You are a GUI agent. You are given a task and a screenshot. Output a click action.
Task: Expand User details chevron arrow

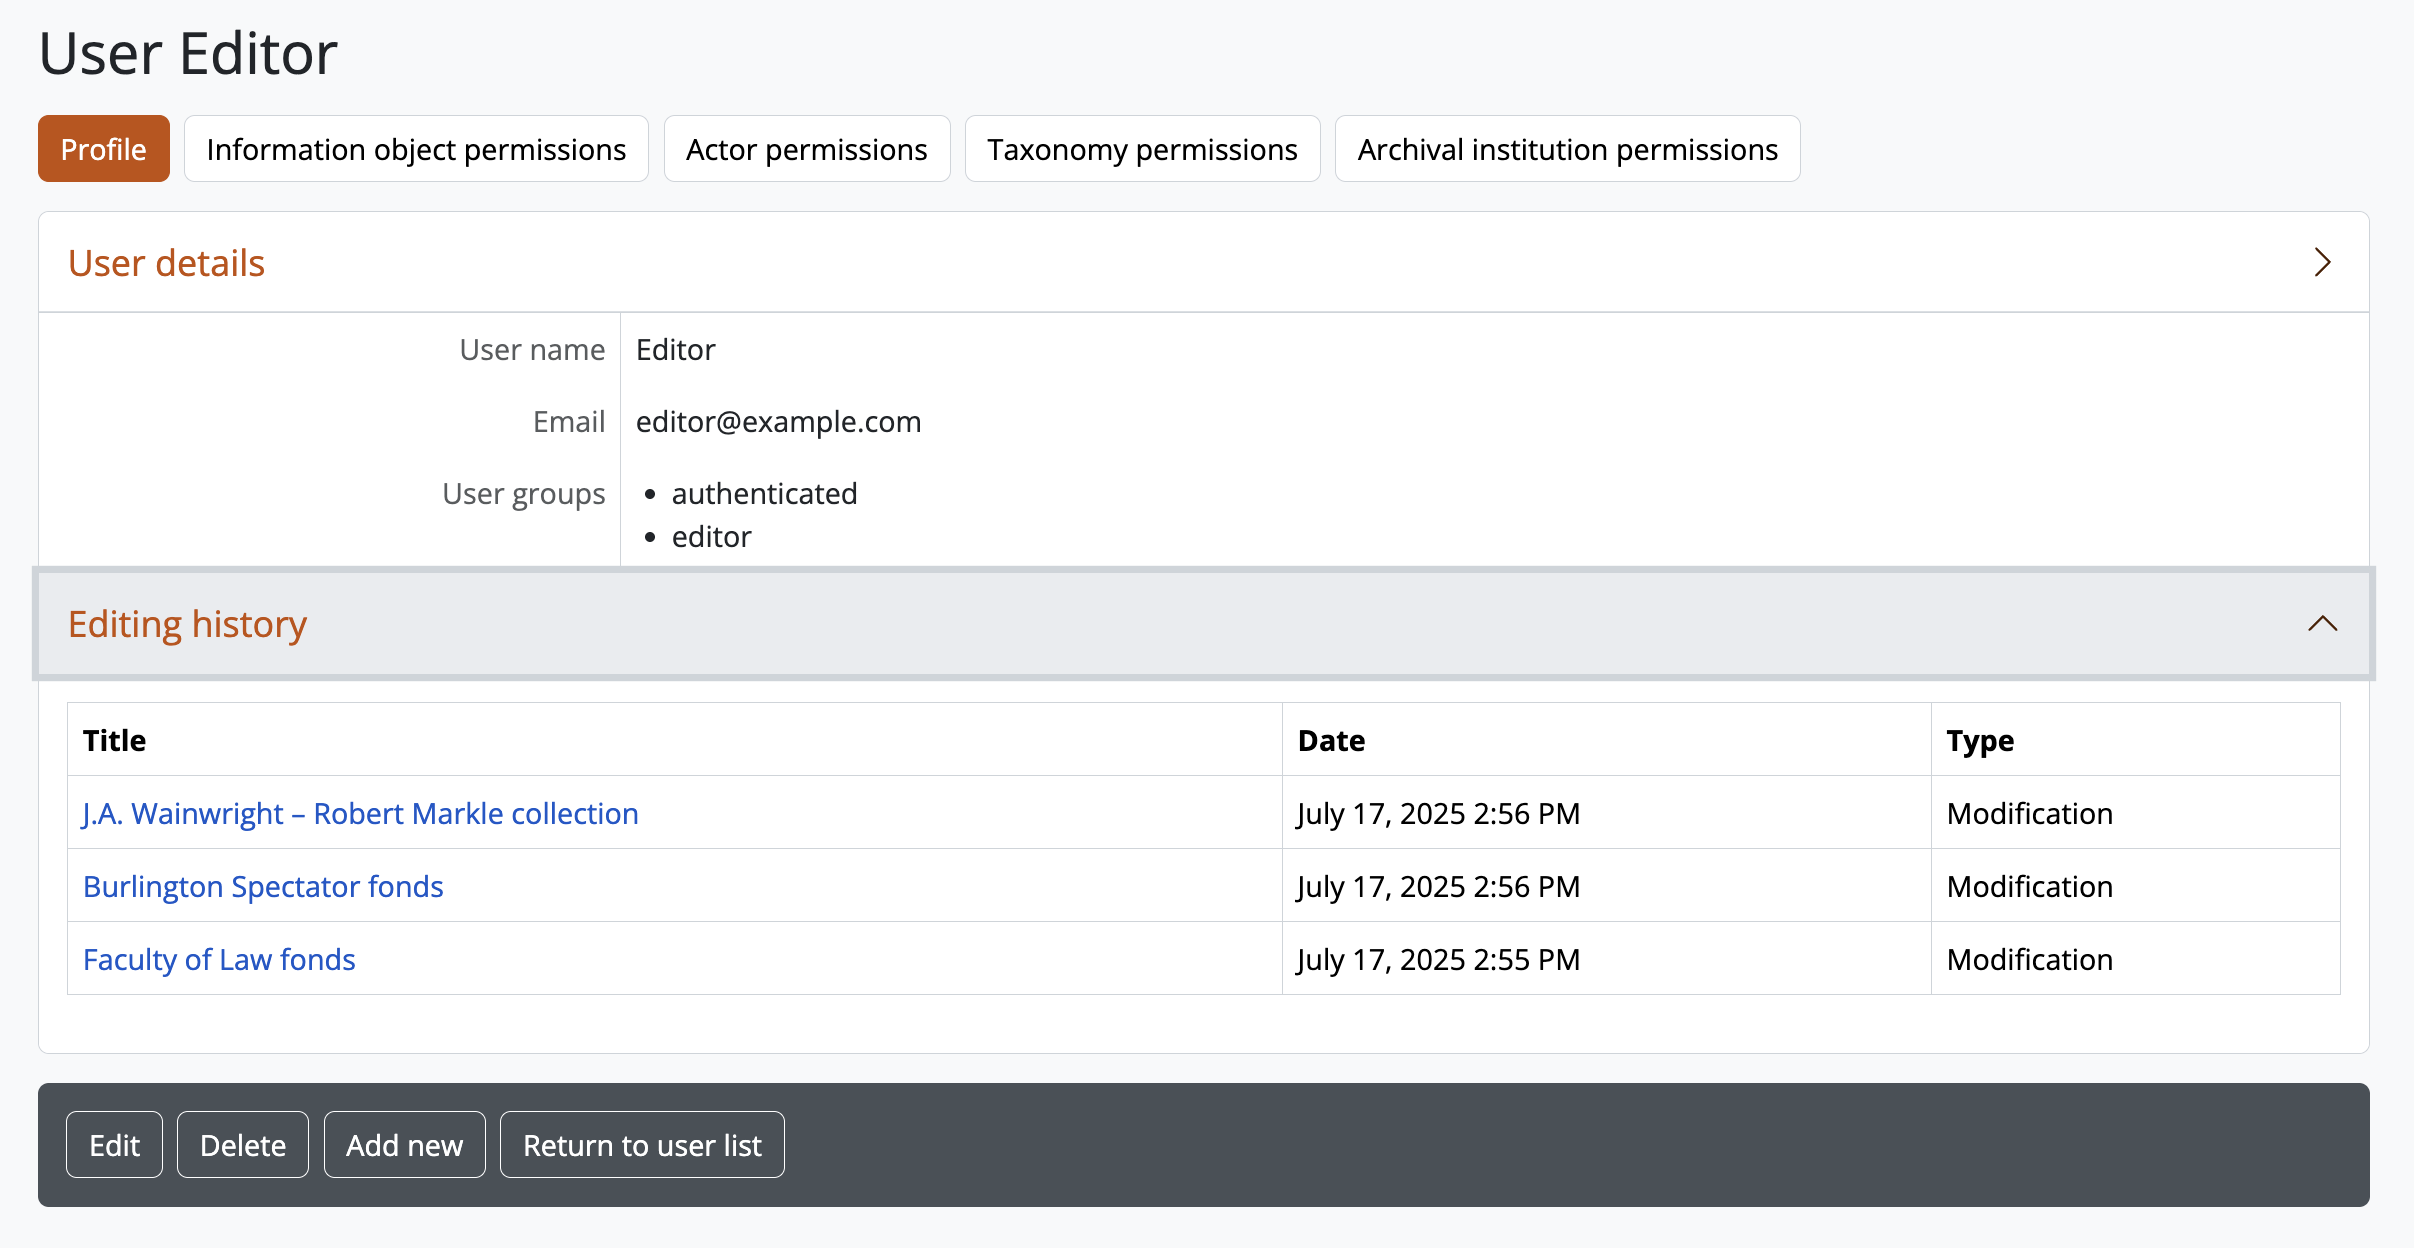pyautogui.click(x=2322, y=263)
